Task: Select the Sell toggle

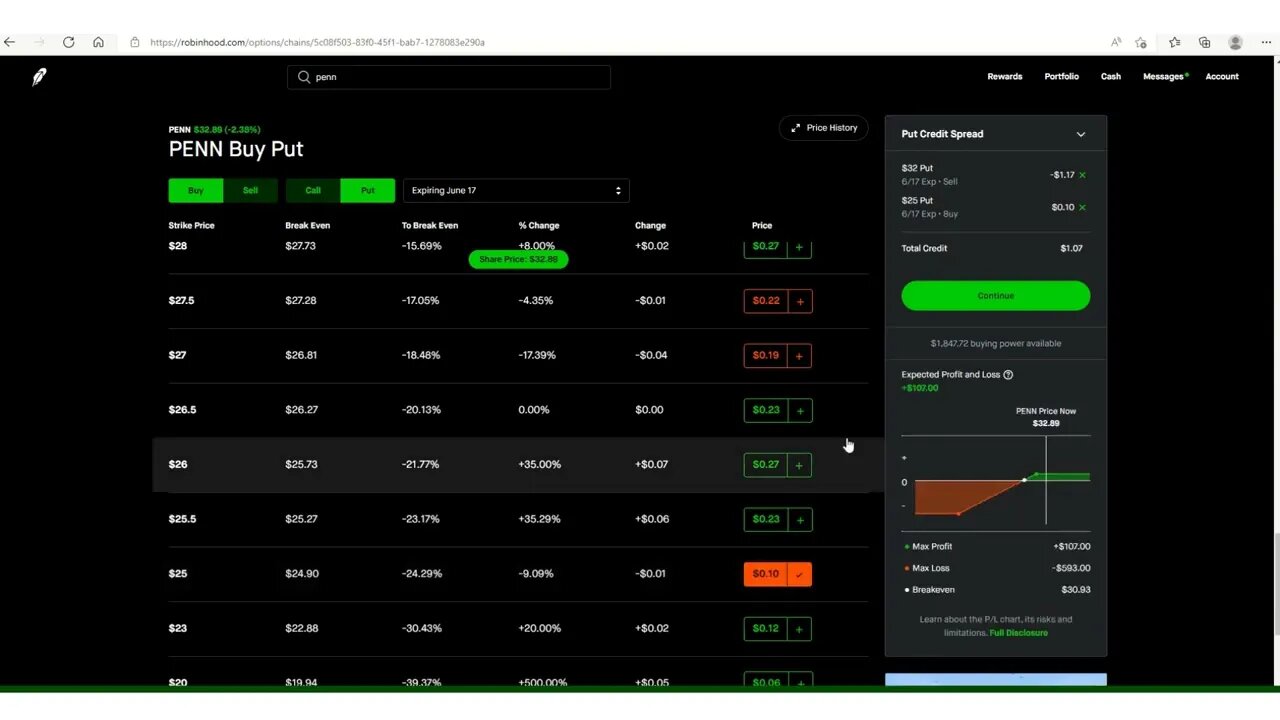Action: point(250,190)
